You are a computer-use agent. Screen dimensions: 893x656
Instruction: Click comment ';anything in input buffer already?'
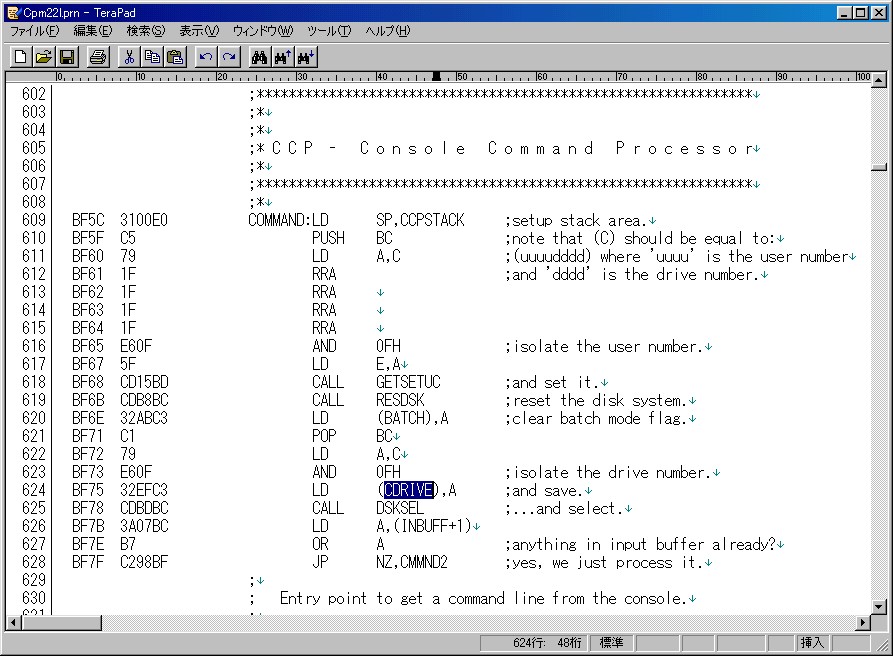(640, 544)
